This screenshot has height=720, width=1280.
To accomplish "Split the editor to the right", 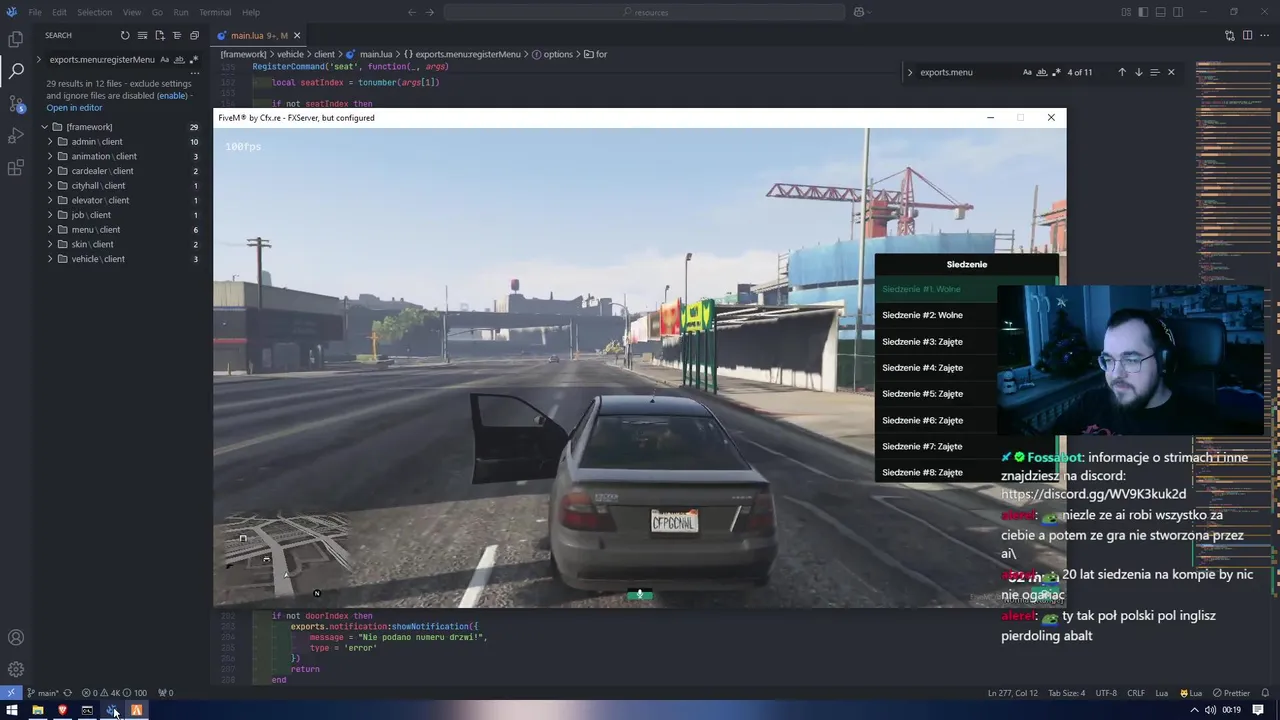I will tap(1247, 35).
